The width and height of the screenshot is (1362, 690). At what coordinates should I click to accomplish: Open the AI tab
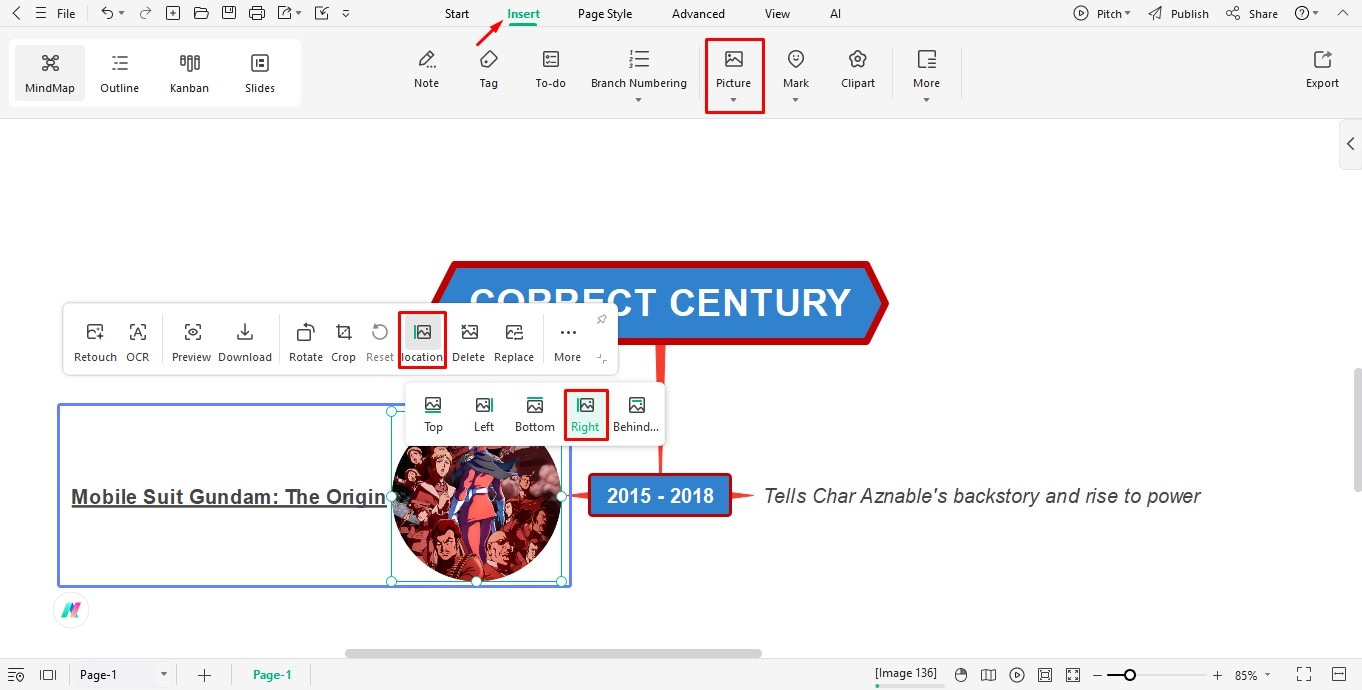pyautogui.click(x=835, y=14)
